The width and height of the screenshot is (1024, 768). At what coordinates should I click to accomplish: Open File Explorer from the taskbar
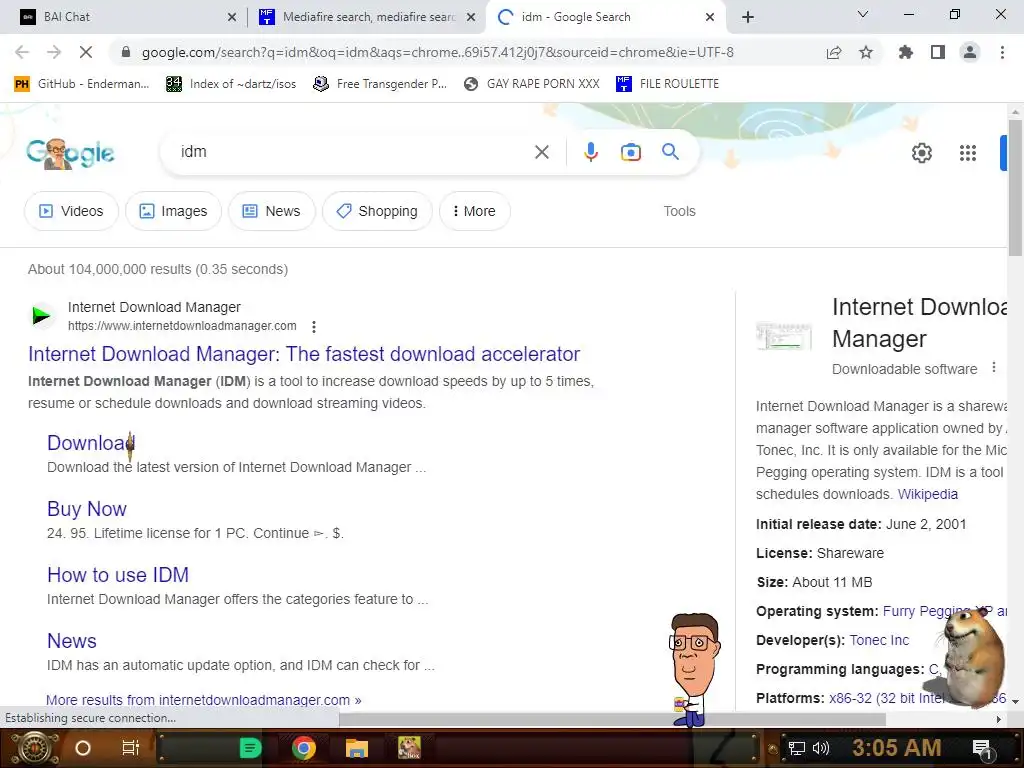point(357,748)
